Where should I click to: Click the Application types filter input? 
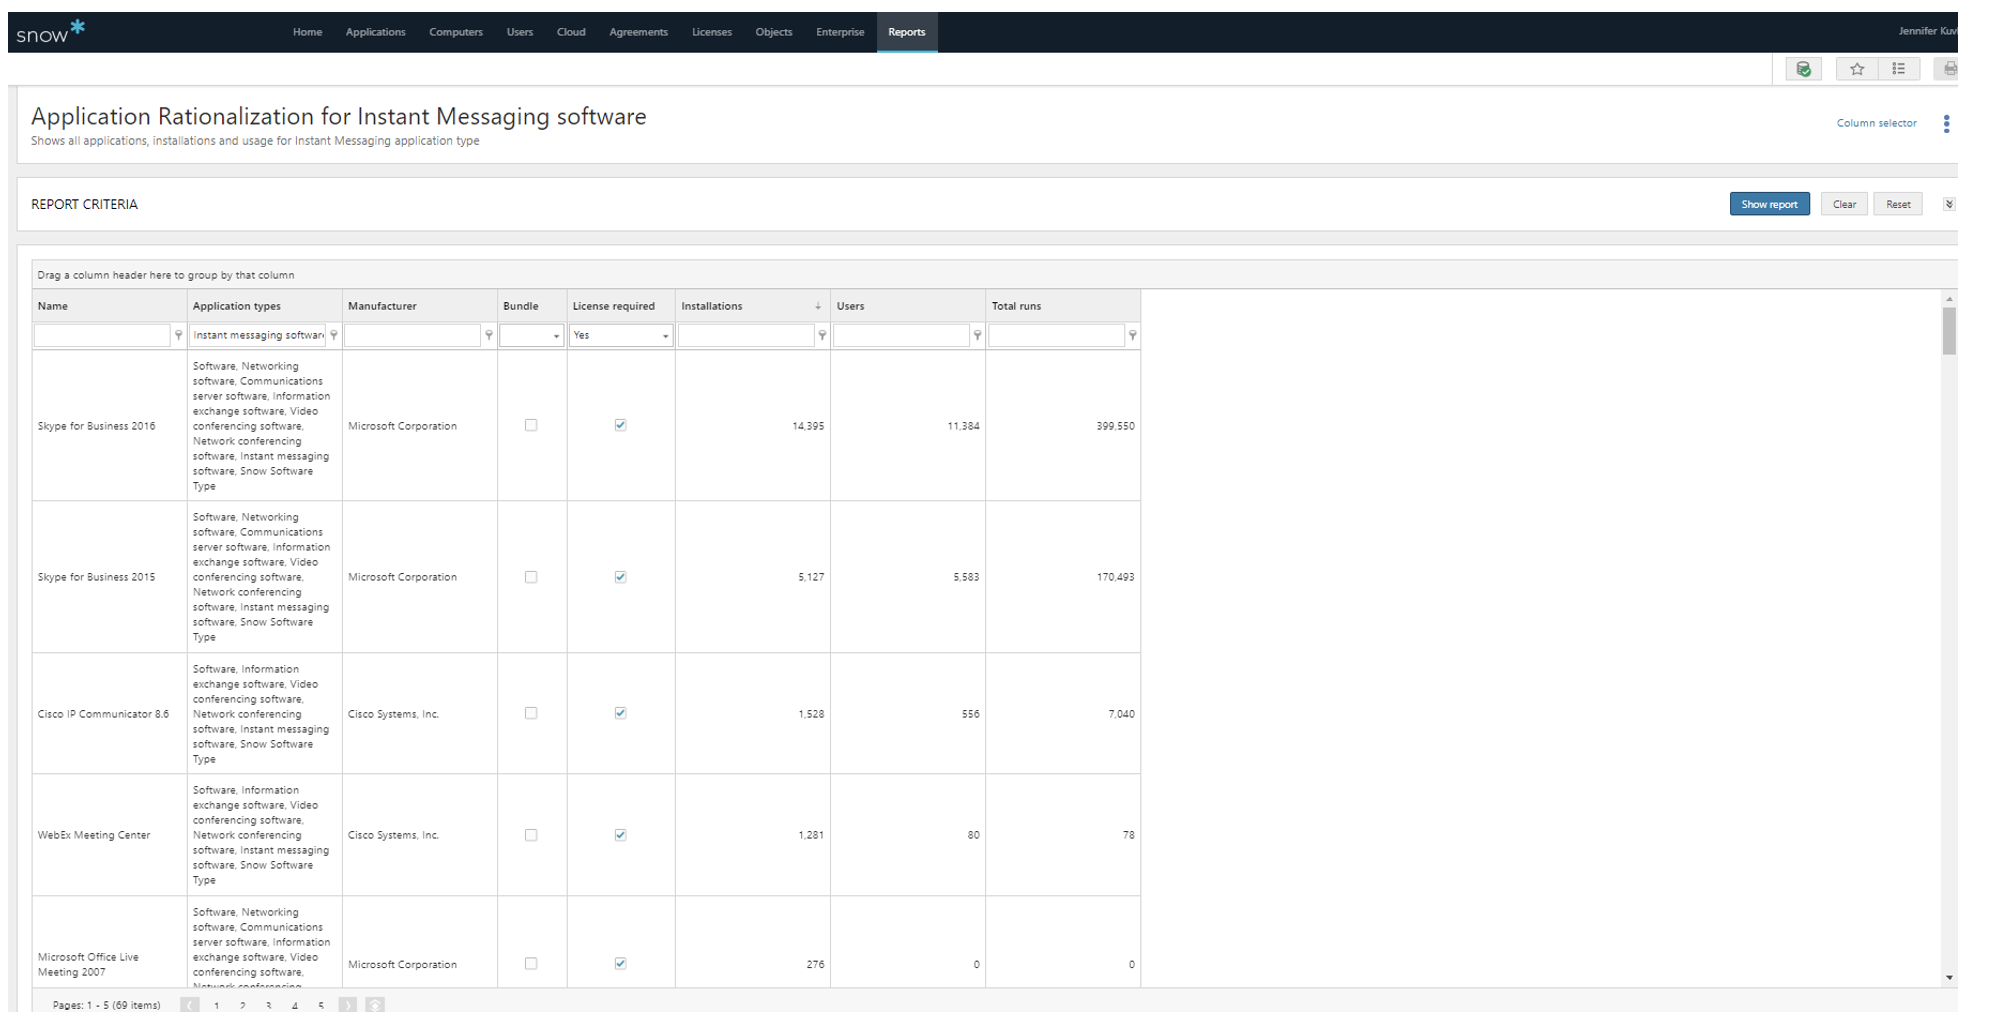(x=258, y=335)
